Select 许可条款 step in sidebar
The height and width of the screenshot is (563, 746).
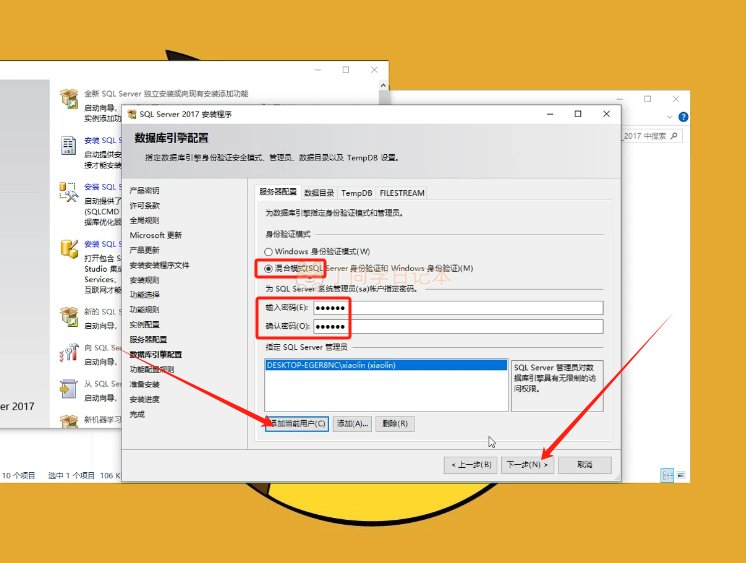coord(144,205)
